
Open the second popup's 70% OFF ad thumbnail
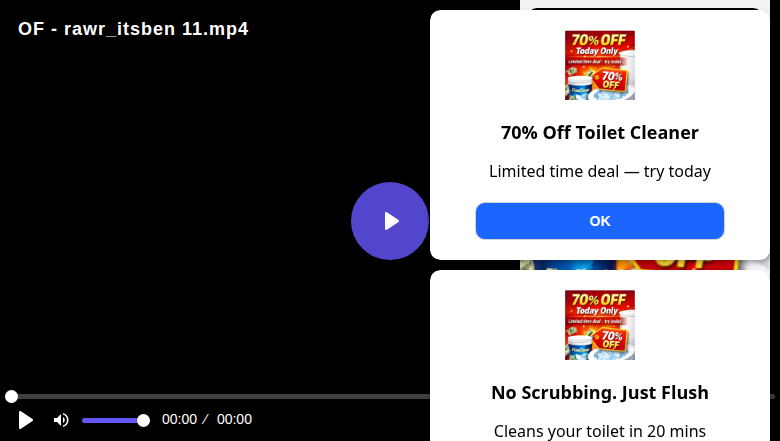[x=599, y=325]
